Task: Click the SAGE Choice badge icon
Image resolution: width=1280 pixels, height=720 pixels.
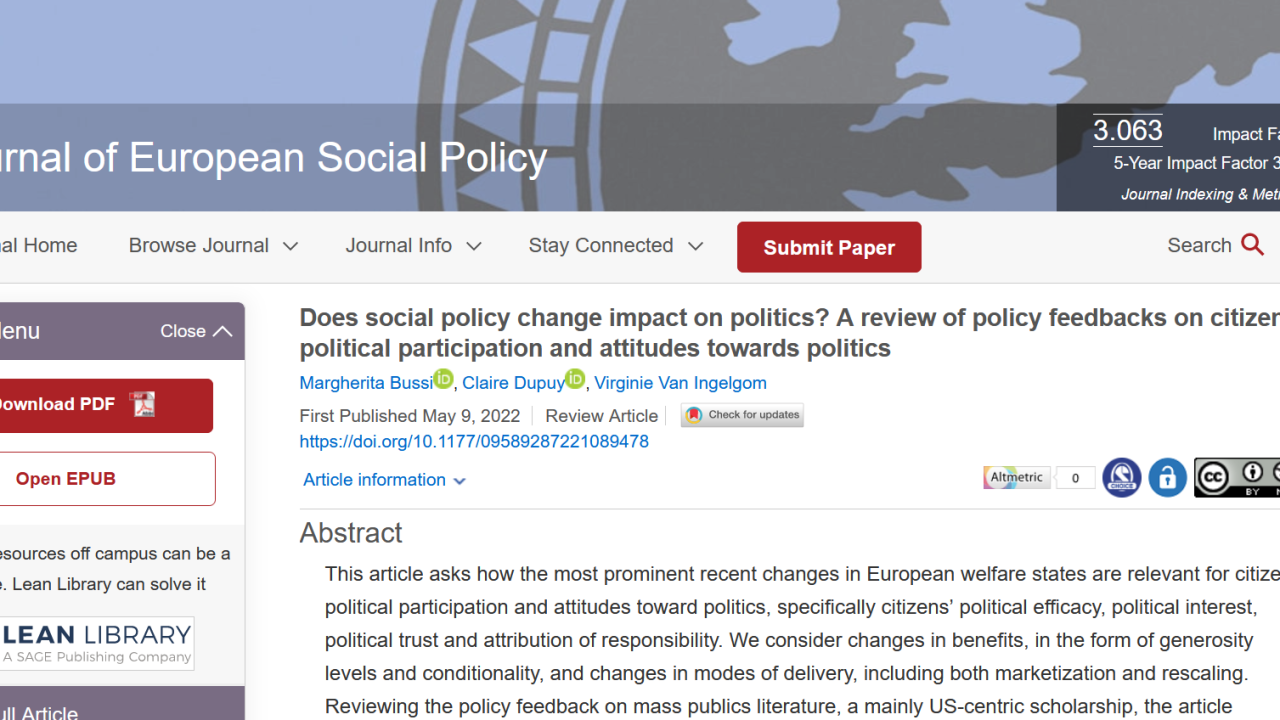Action: 1122,478
